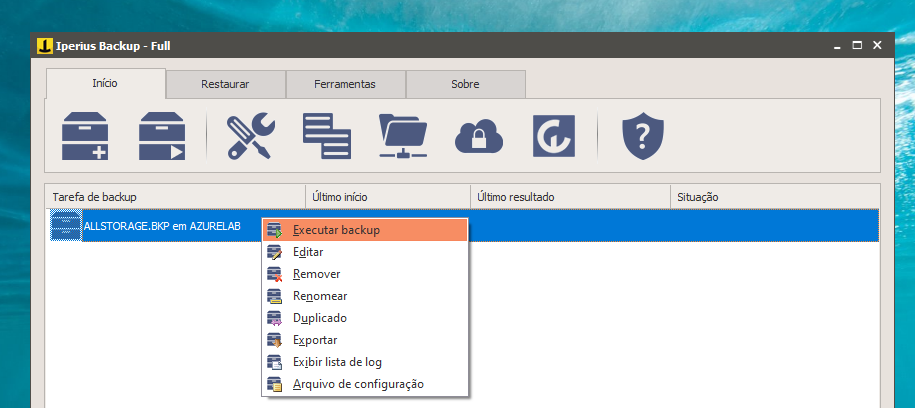Click the Arquivo de configuração icon
This screenshot has height=408, width=915.
[x=275, y=385]
